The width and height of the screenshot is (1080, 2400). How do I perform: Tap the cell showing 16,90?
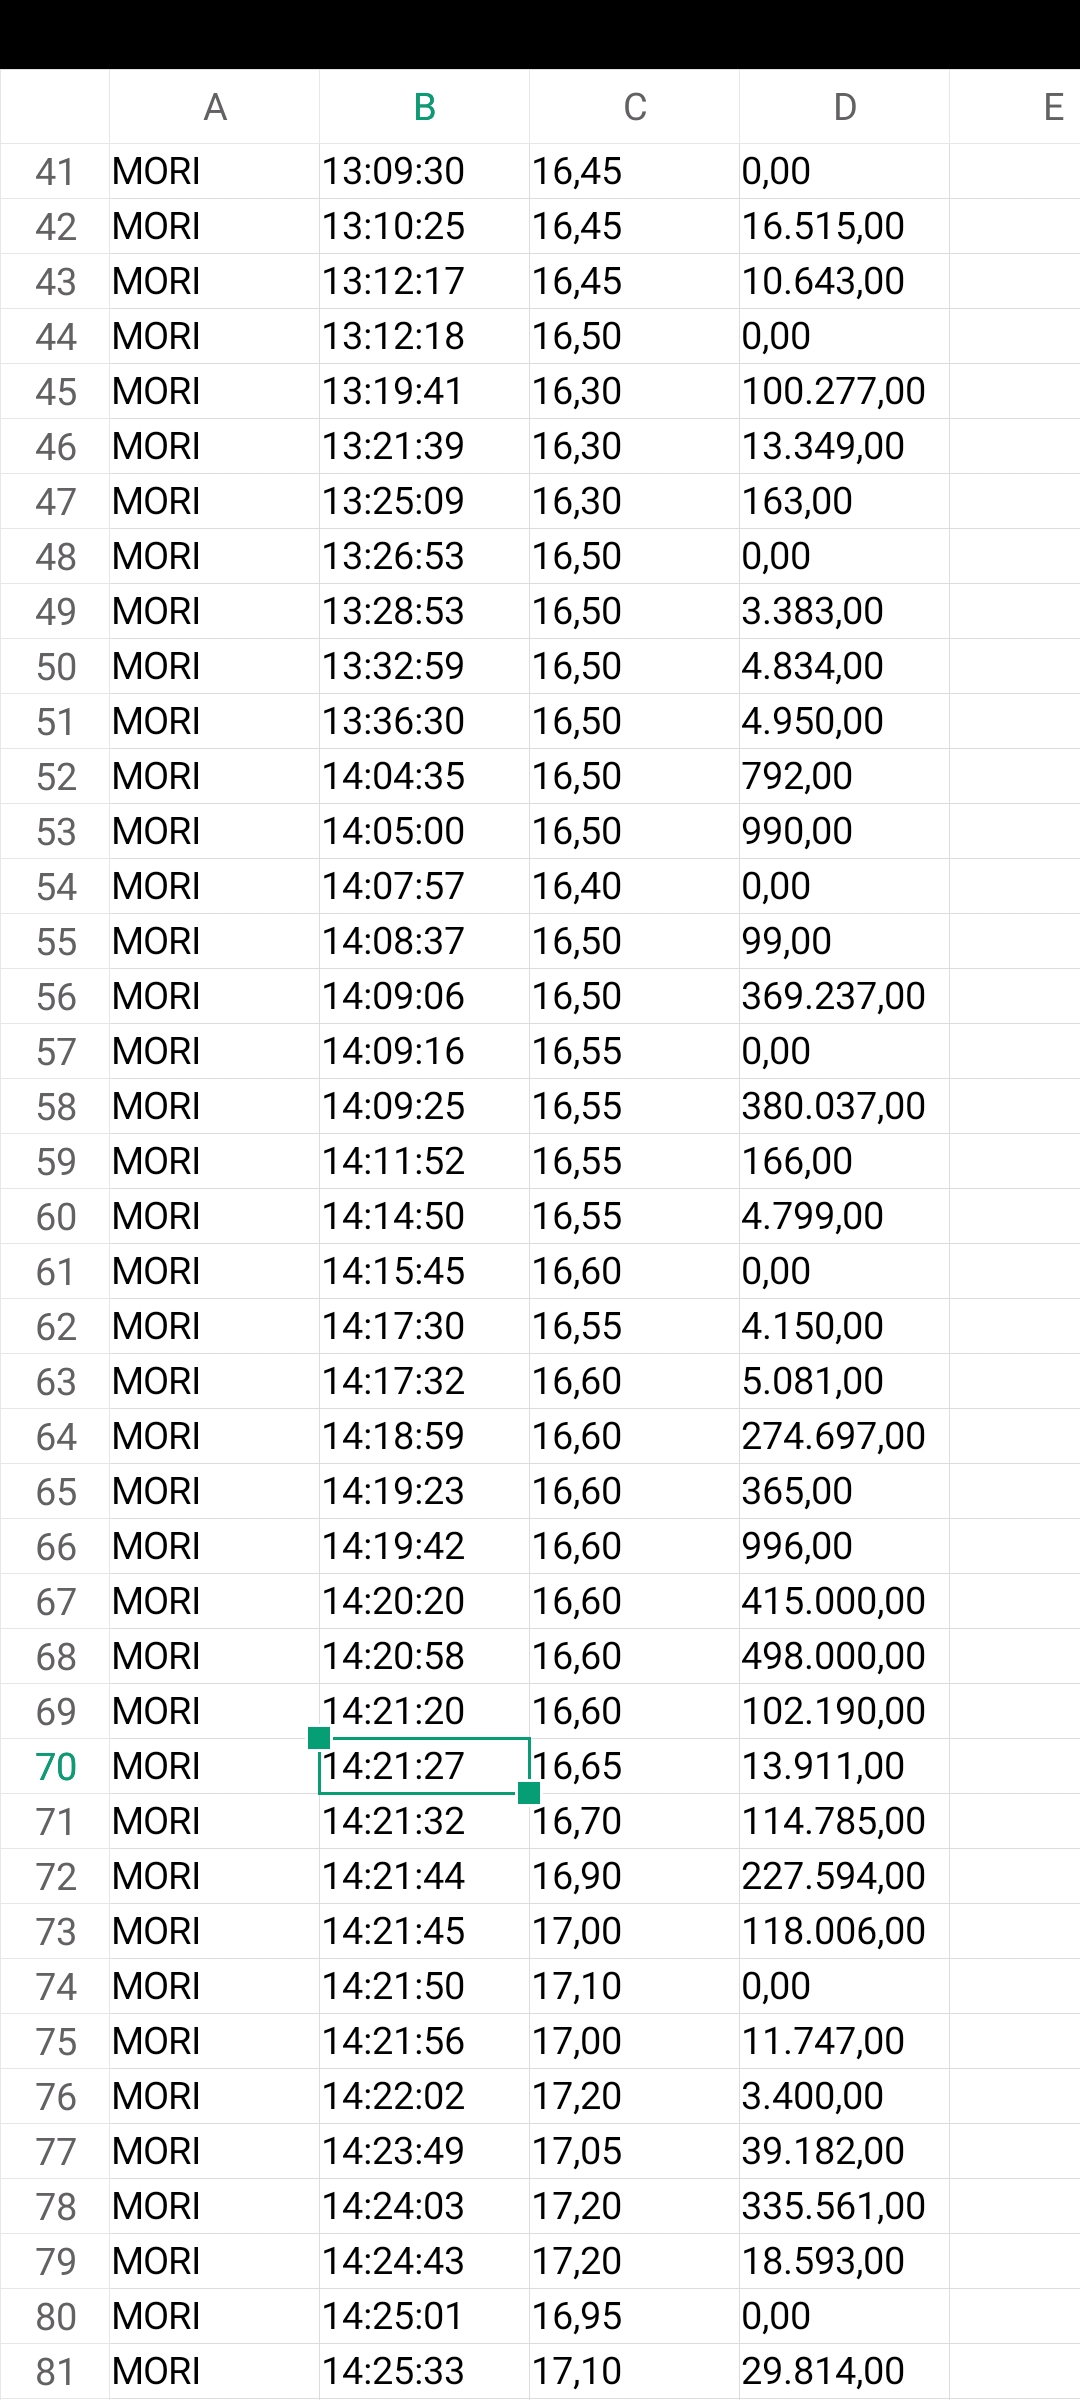coord(634,1877)
